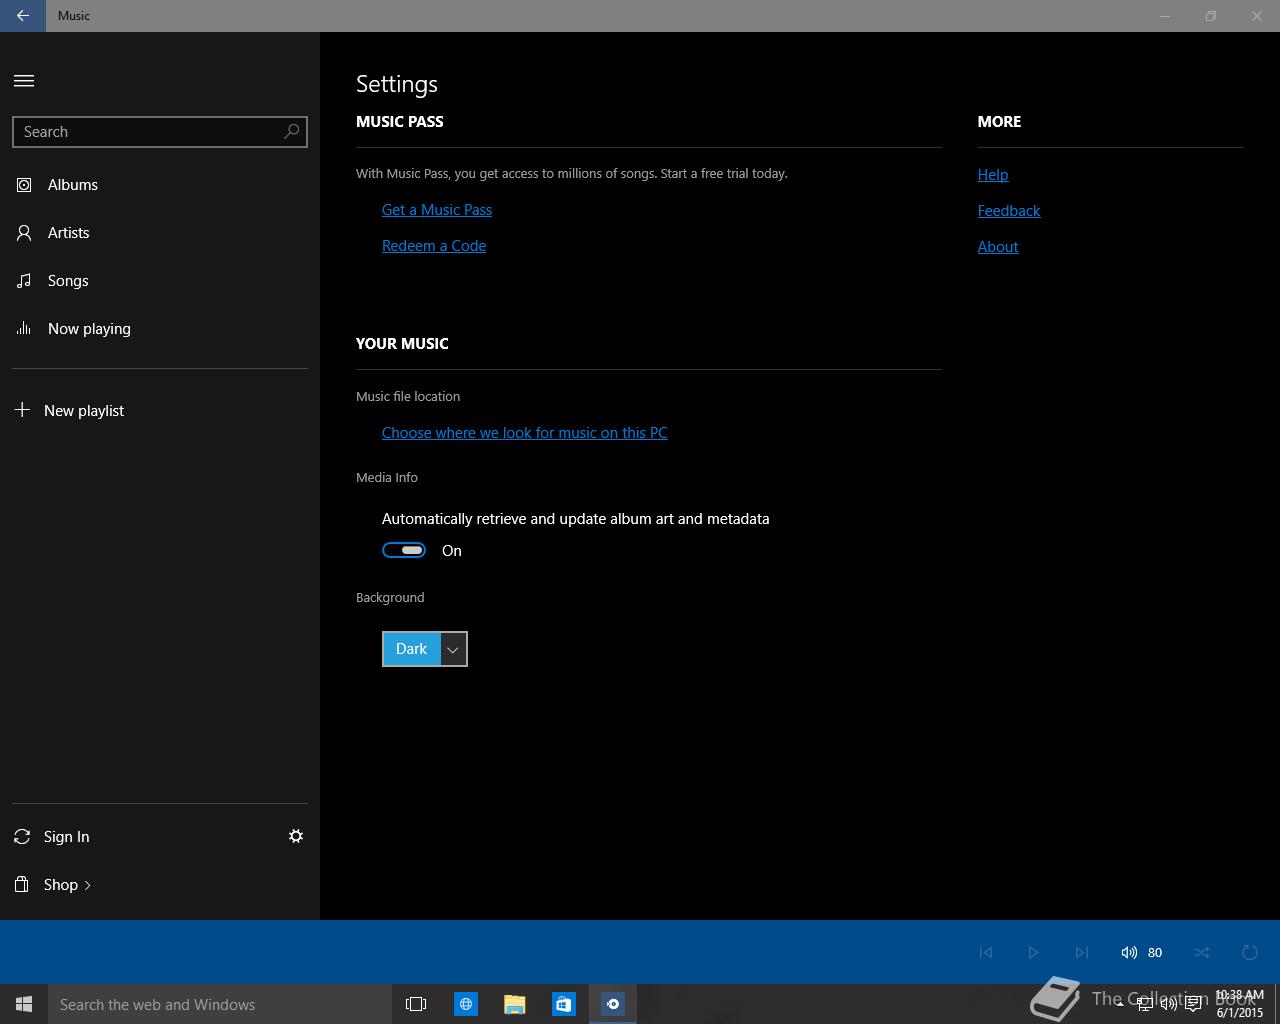1280x1024 pixels.
Task: Open Now playing view
Action: pyautogui.click(x=160, y=329)
